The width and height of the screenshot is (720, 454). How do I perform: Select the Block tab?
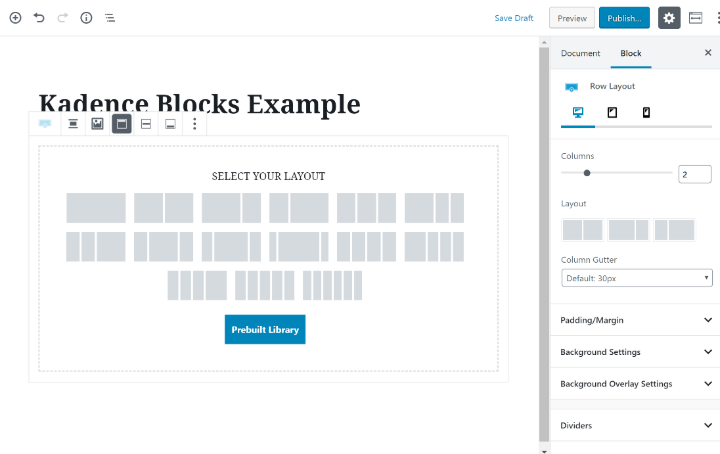[x=631, y=53]
